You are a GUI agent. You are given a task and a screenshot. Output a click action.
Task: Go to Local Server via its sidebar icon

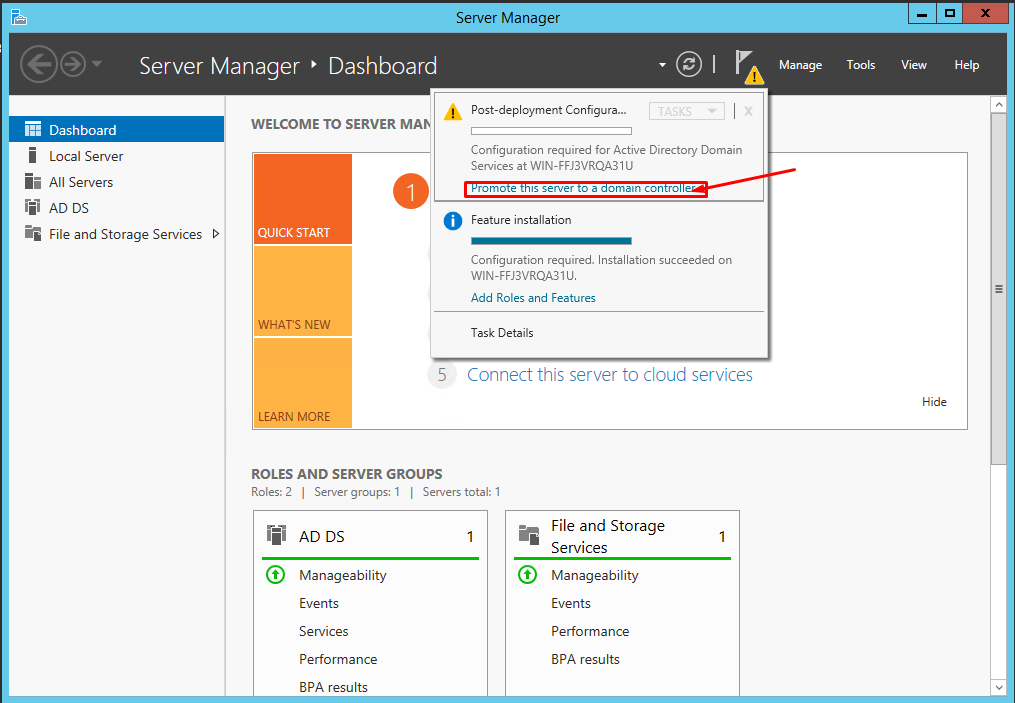point(32,155)
